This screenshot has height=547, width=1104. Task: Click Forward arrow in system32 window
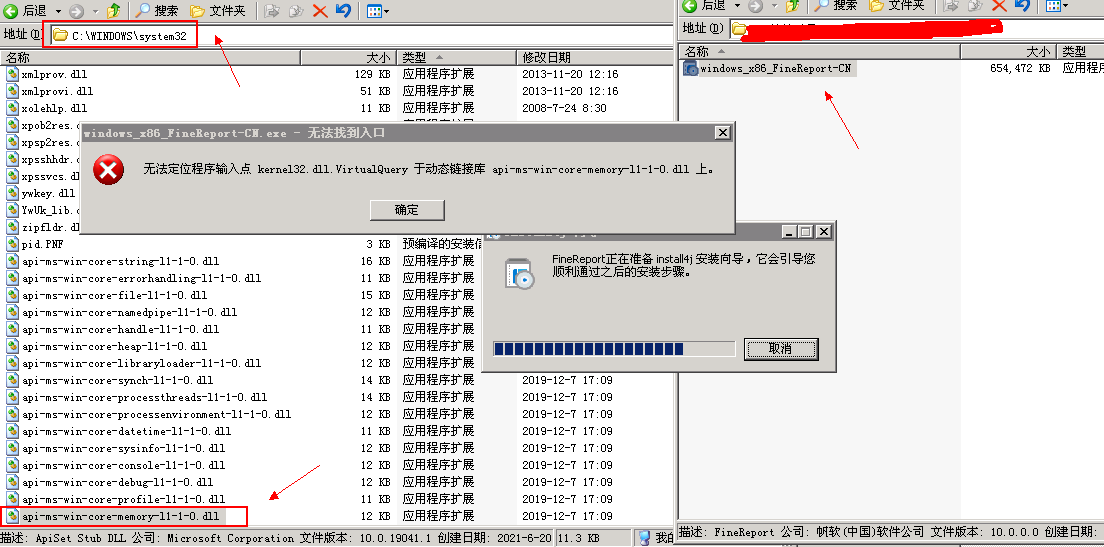(77, 11)
